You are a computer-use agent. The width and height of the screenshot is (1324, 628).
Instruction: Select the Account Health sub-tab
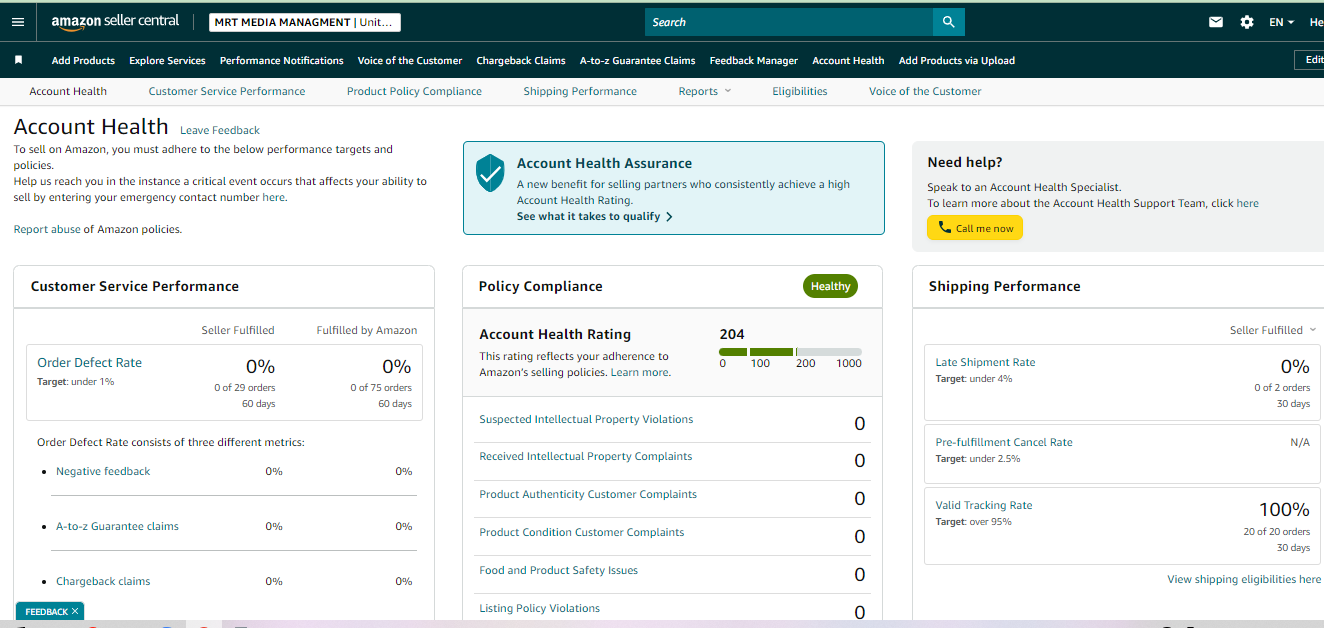[68, 91]
